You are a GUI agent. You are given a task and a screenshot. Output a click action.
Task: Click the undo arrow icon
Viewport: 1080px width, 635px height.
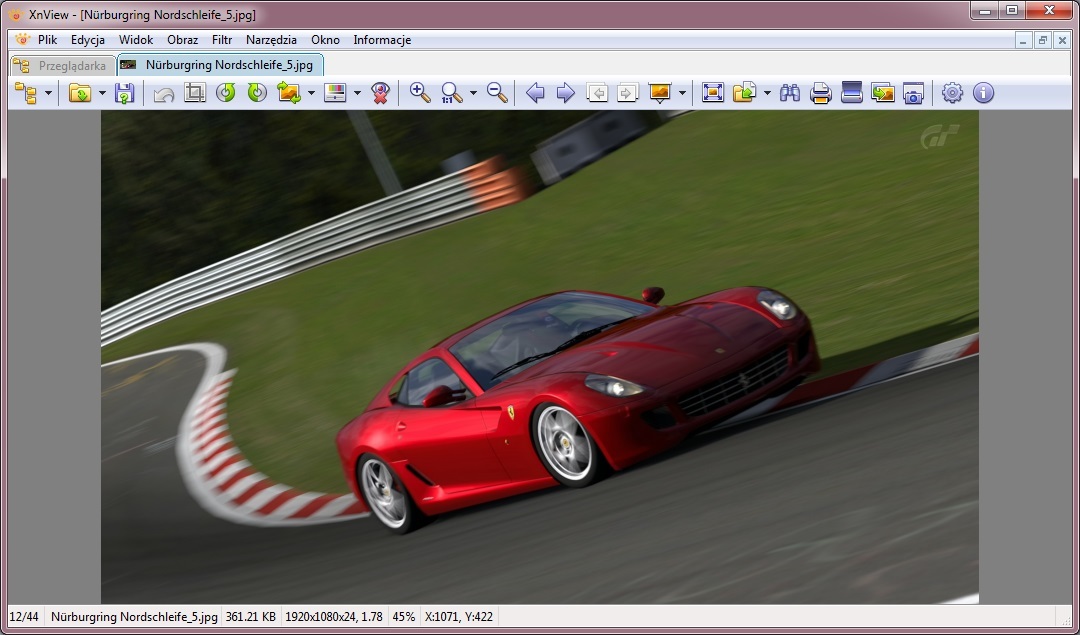point(164,93)
